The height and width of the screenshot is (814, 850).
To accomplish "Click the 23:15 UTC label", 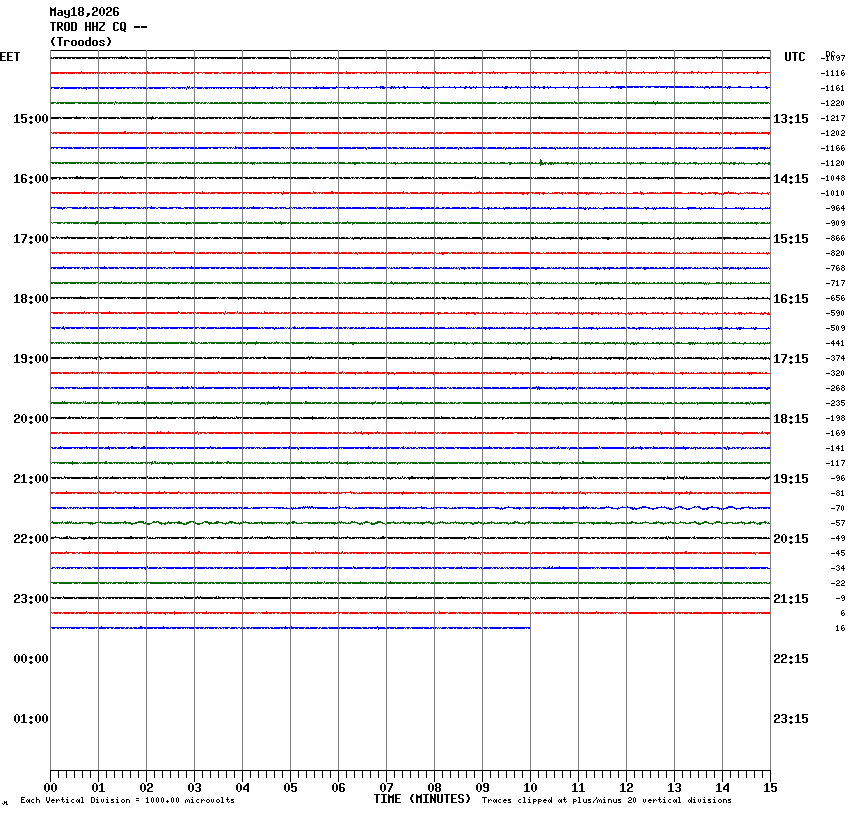I will [790, 719].
